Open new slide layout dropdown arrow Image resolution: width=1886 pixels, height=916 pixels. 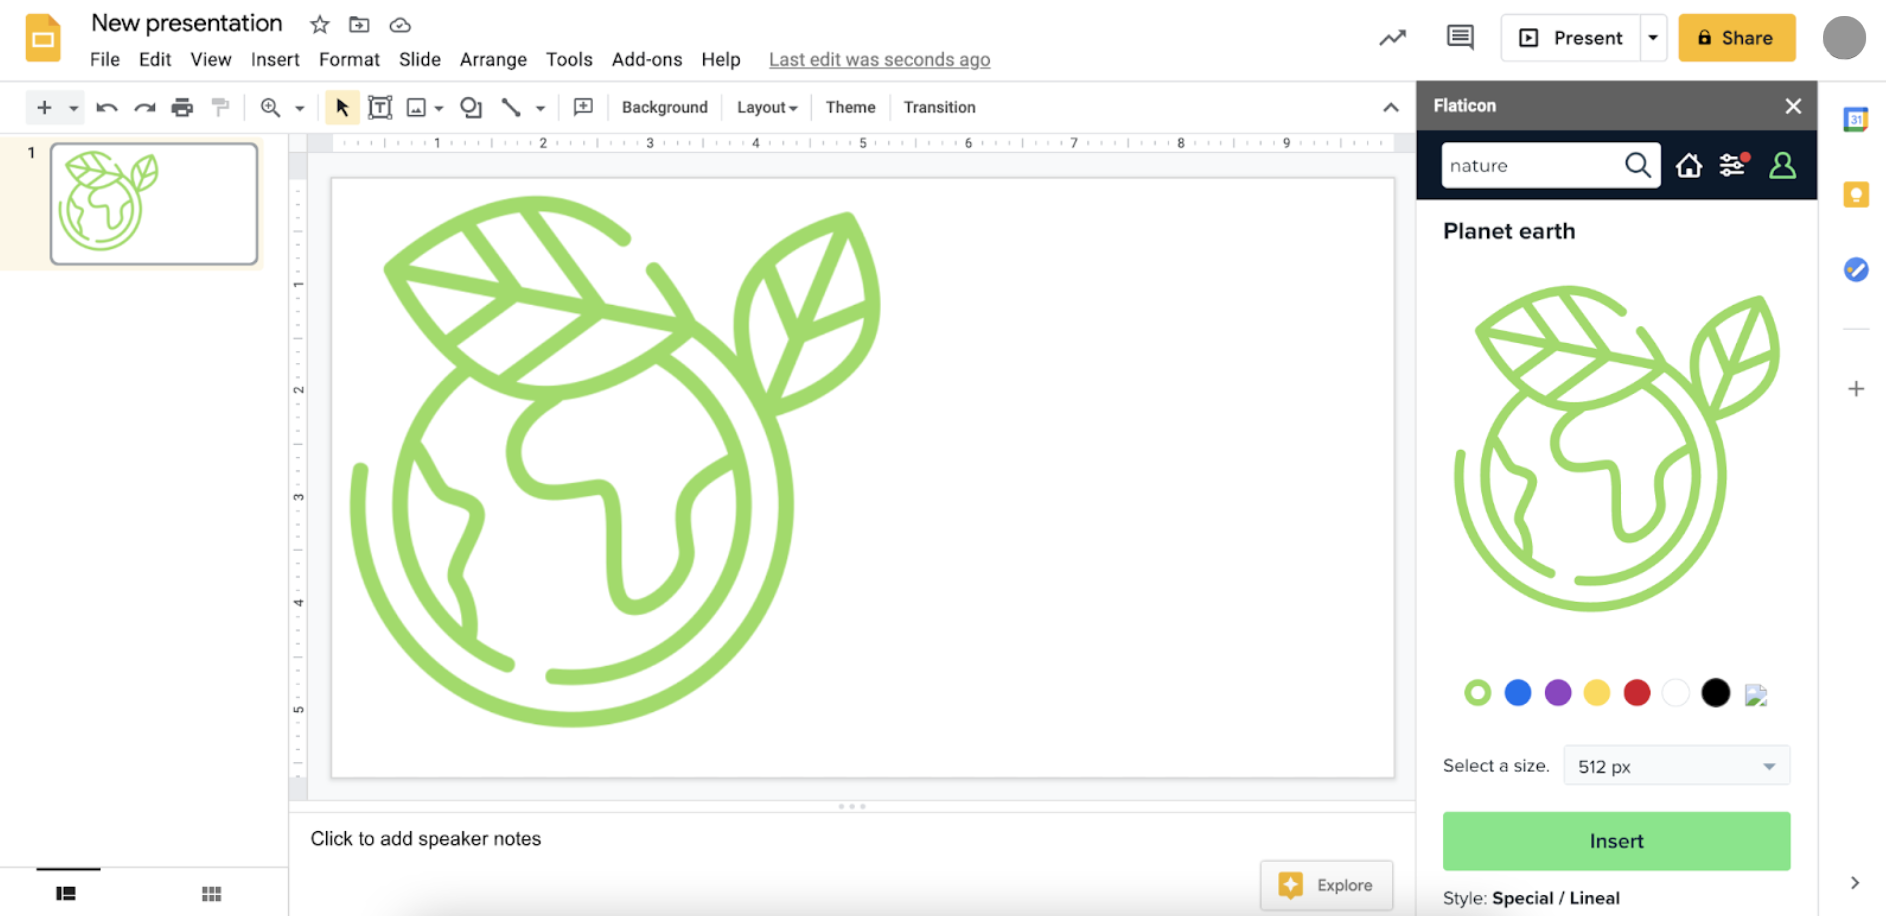[x=73, y=108]
